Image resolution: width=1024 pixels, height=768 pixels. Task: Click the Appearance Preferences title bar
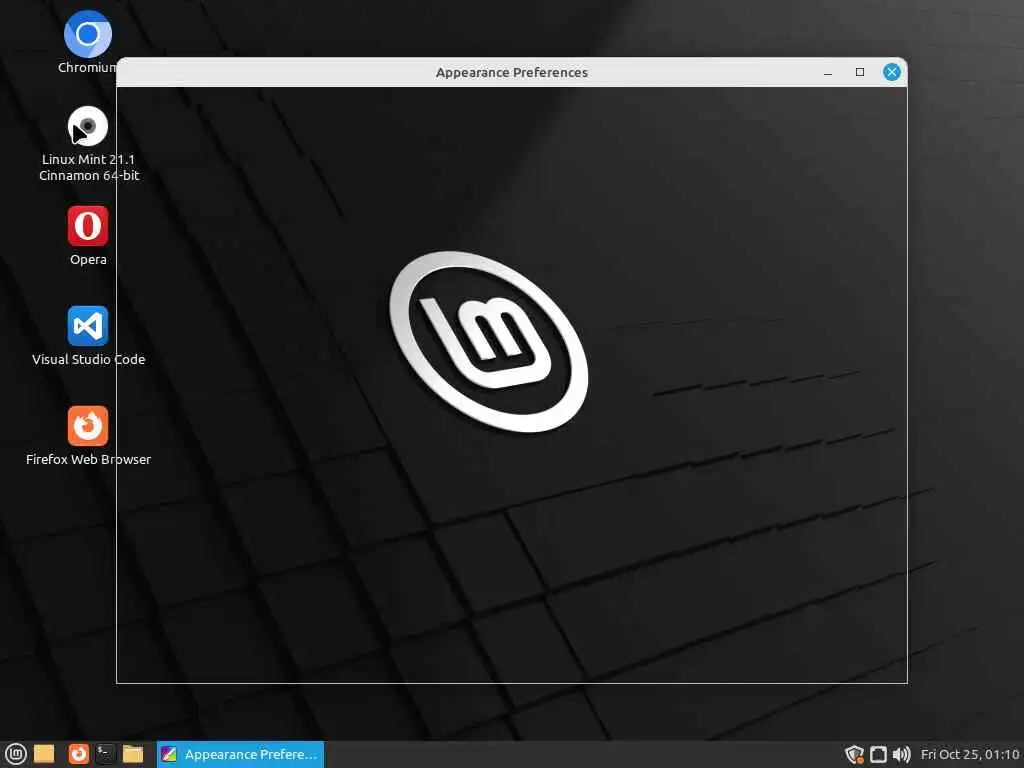point(511,72)
